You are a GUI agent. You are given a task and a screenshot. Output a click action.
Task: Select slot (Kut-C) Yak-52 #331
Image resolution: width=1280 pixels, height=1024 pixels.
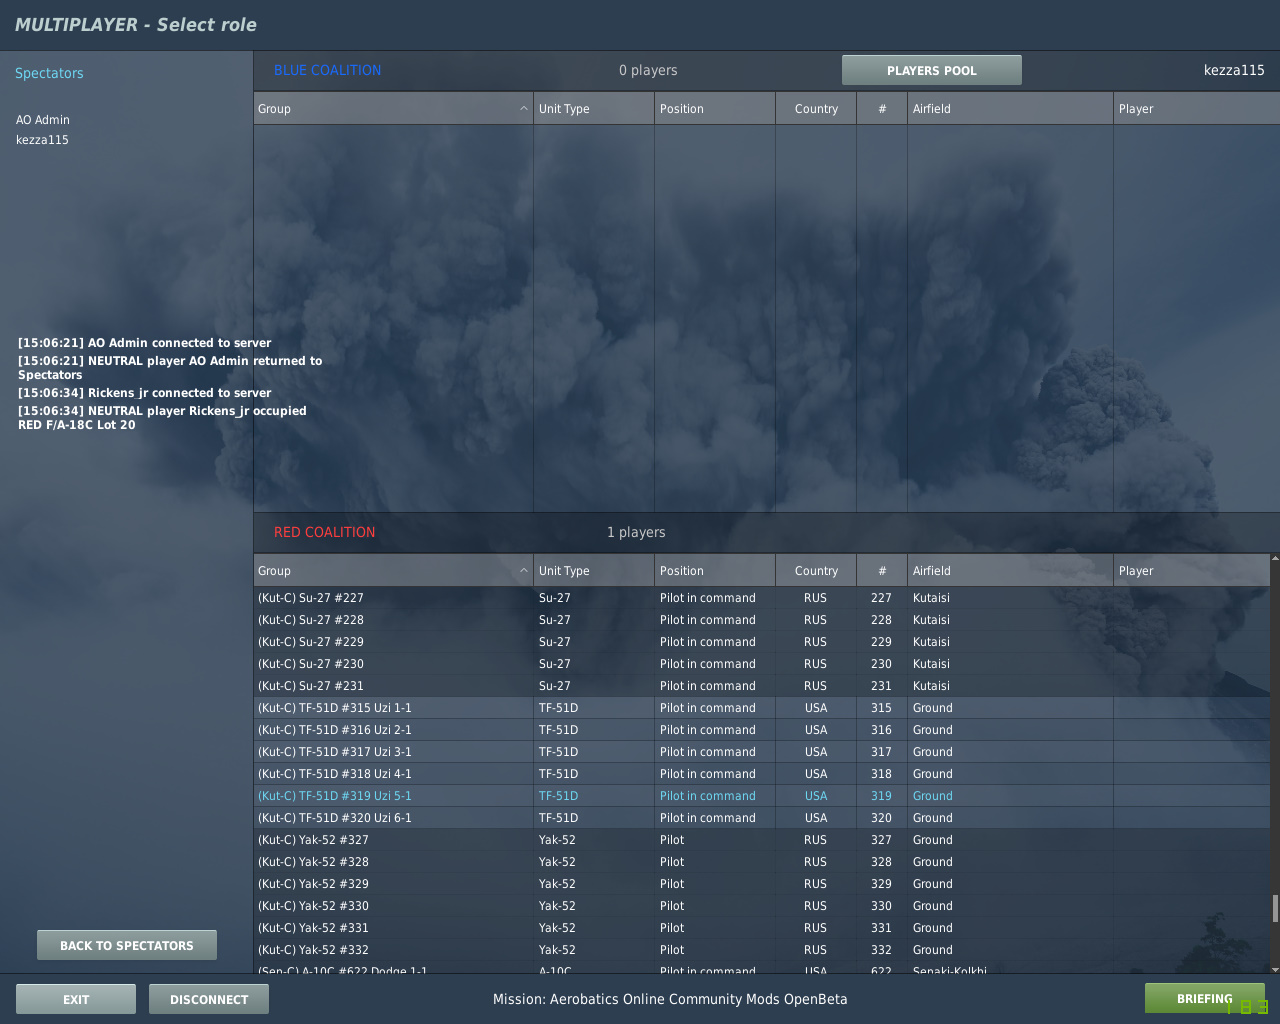point(761,928)
